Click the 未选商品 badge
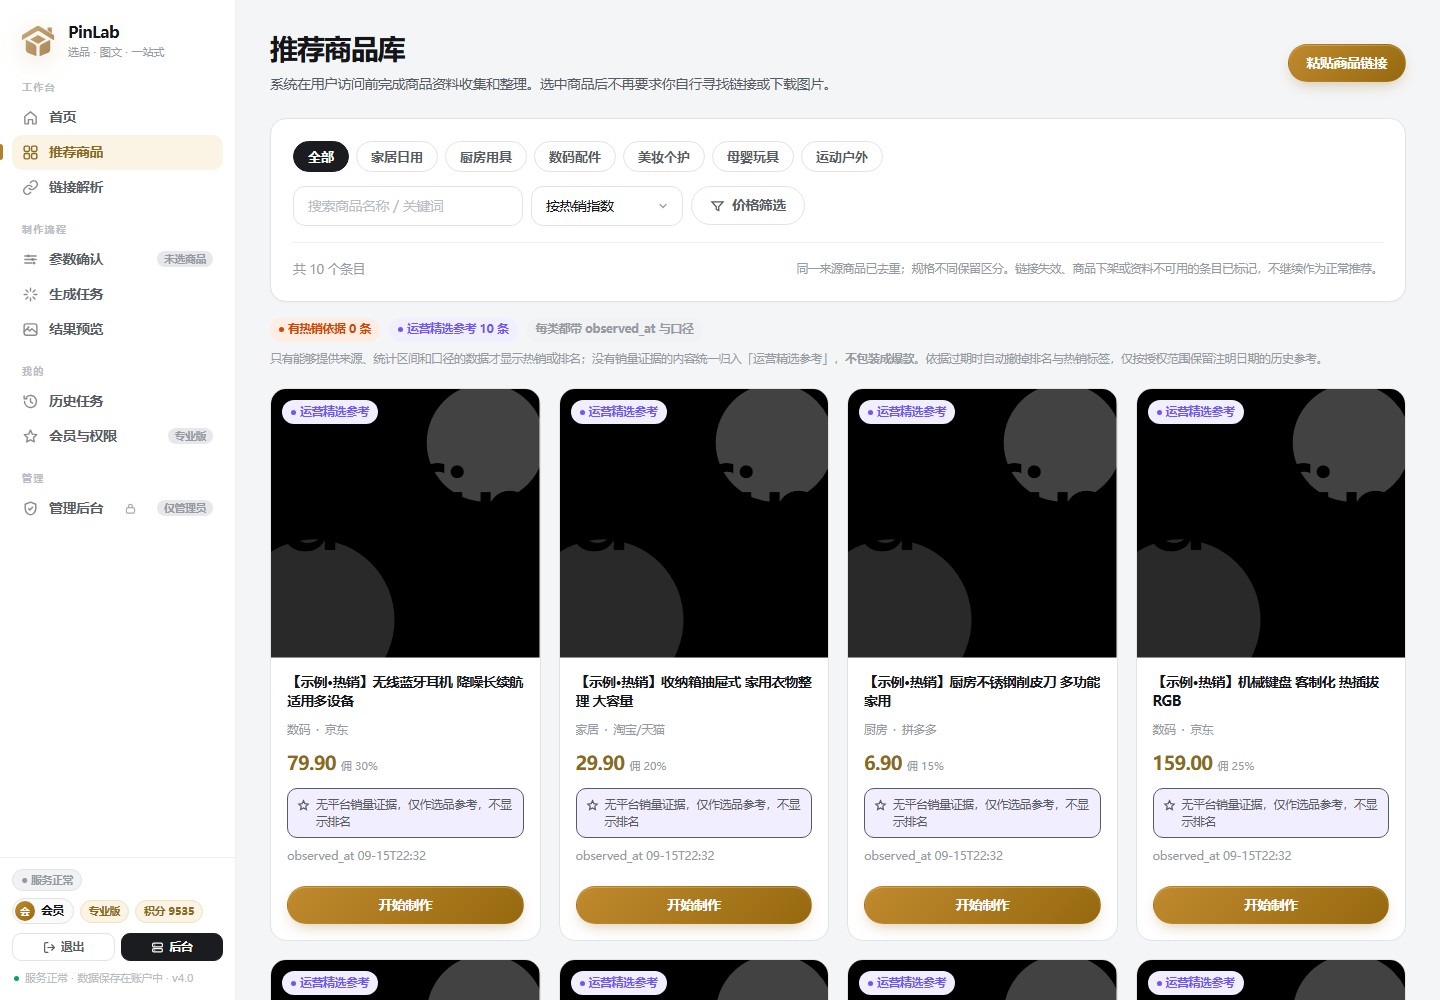The image size is (1440, 1000). click(x=185, y=259)
